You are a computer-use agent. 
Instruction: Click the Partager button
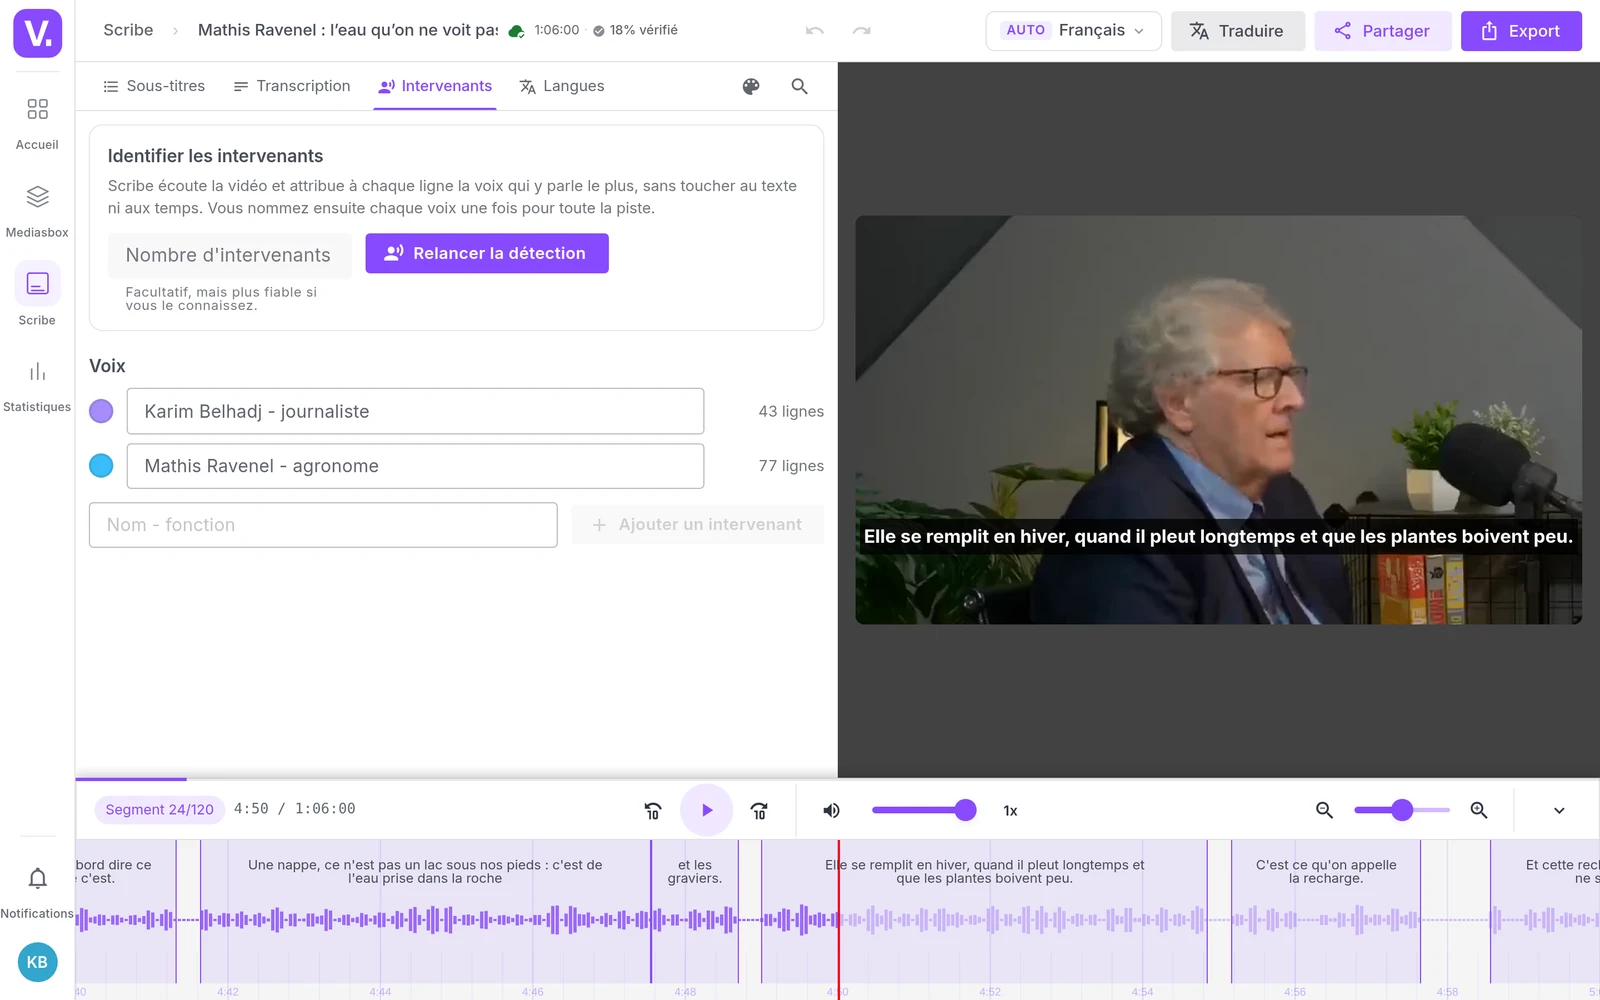pos(1382,31)
